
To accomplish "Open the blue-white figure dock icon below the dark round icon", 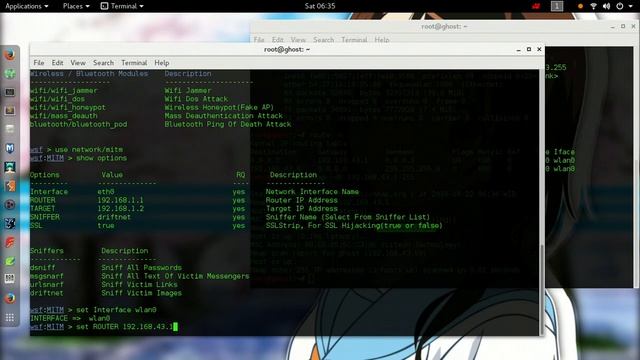I will (x=10, y=223).
